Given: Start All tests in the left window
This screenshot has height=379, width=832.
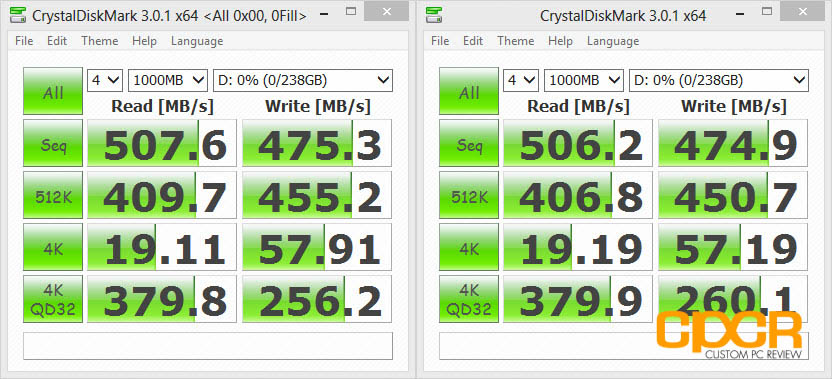Looking at the screenshot, I should coord(53,91).
